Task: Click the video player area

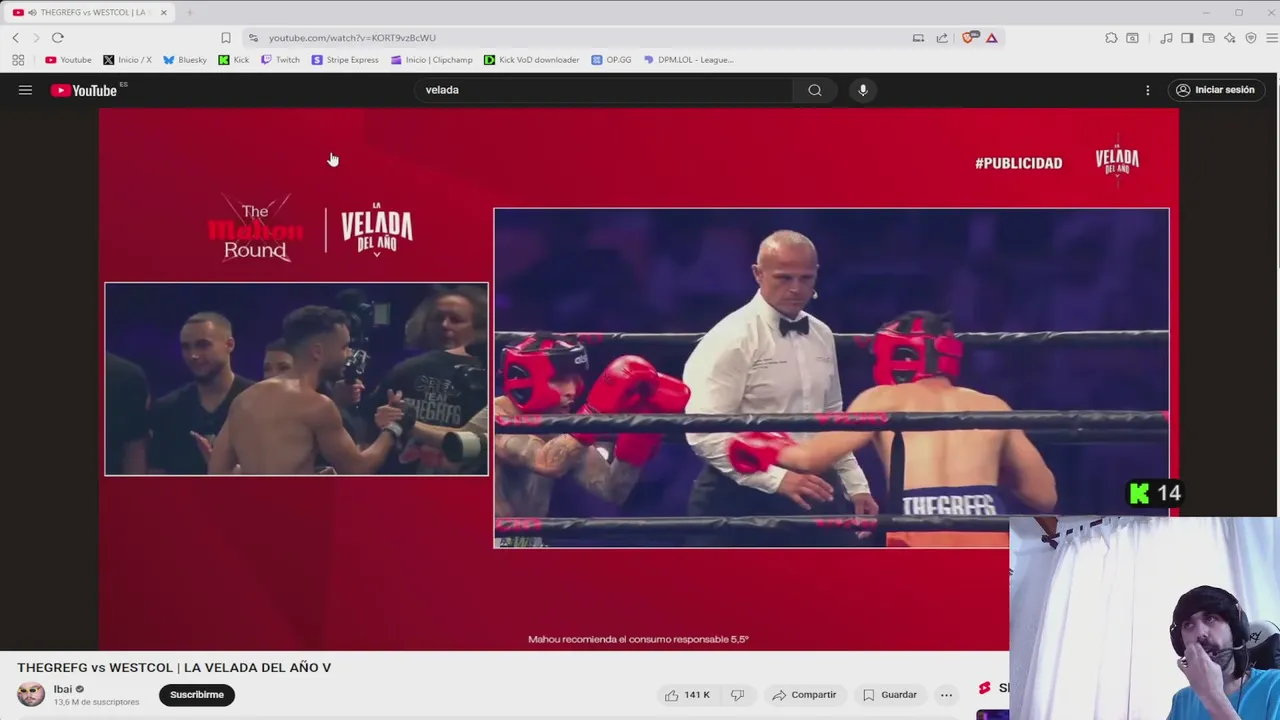Action: tap(638, 380)
